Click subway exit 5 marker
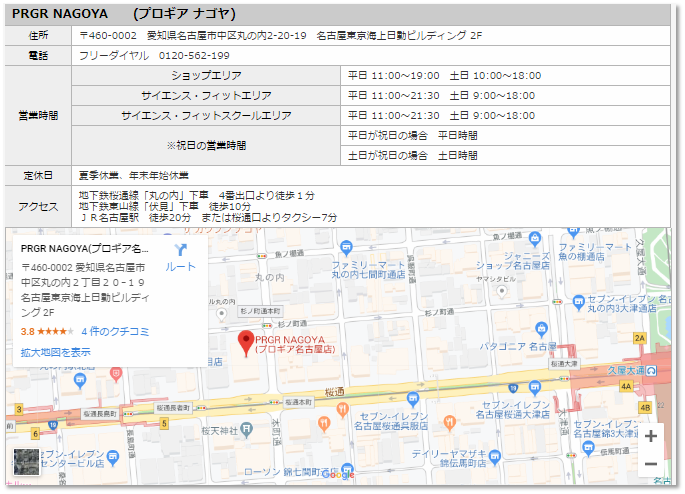This screenshot has width=685, height=494. pyautogui.click(x=164, y=423)
